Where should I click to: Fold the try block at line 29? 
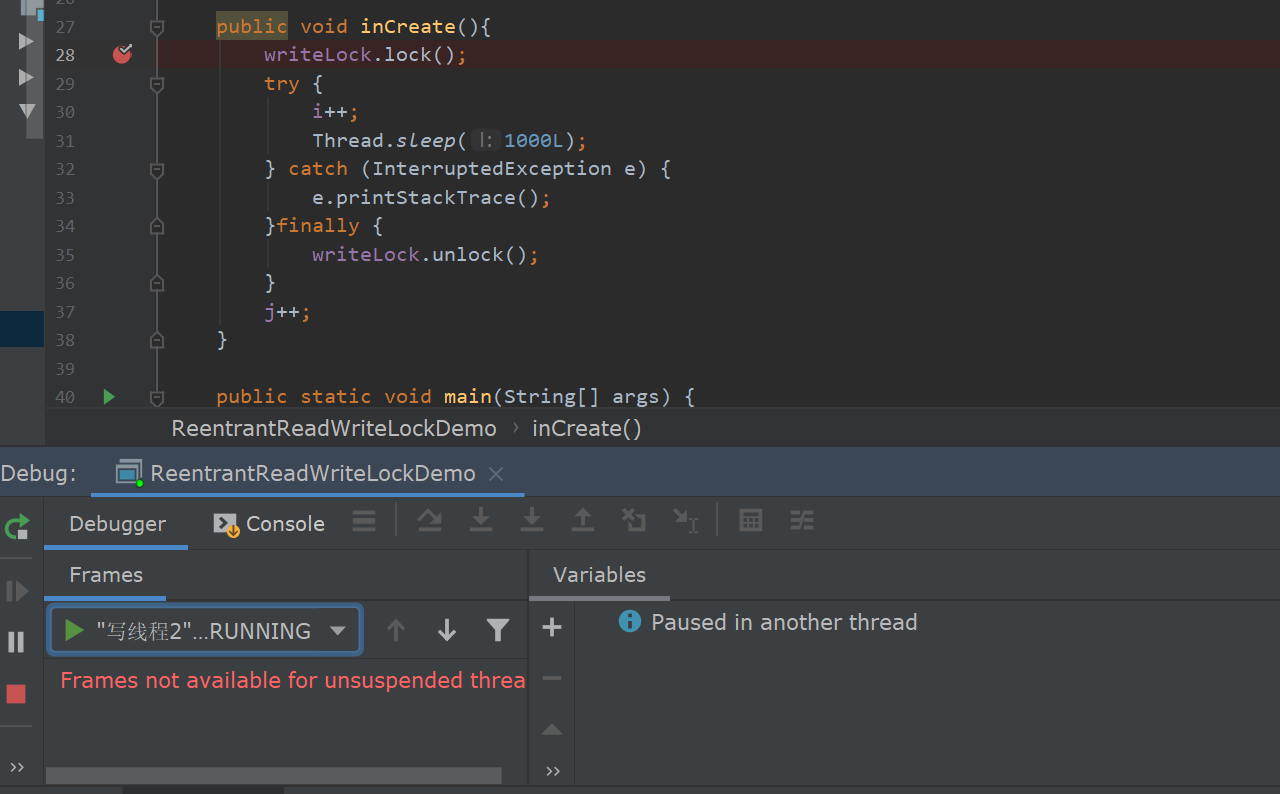[156, 85]
